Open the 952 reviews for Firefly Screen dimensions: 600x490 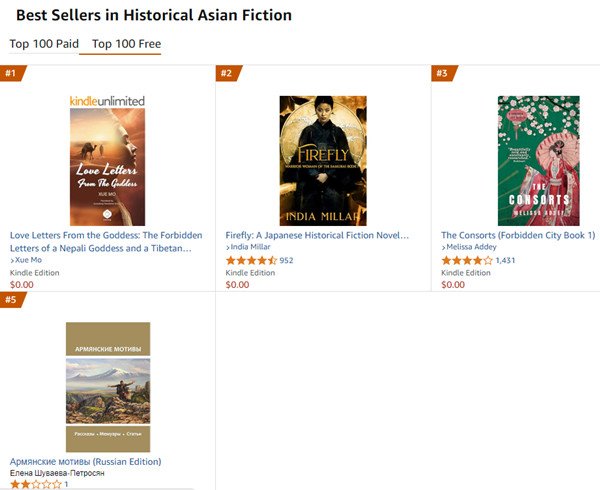286,260
